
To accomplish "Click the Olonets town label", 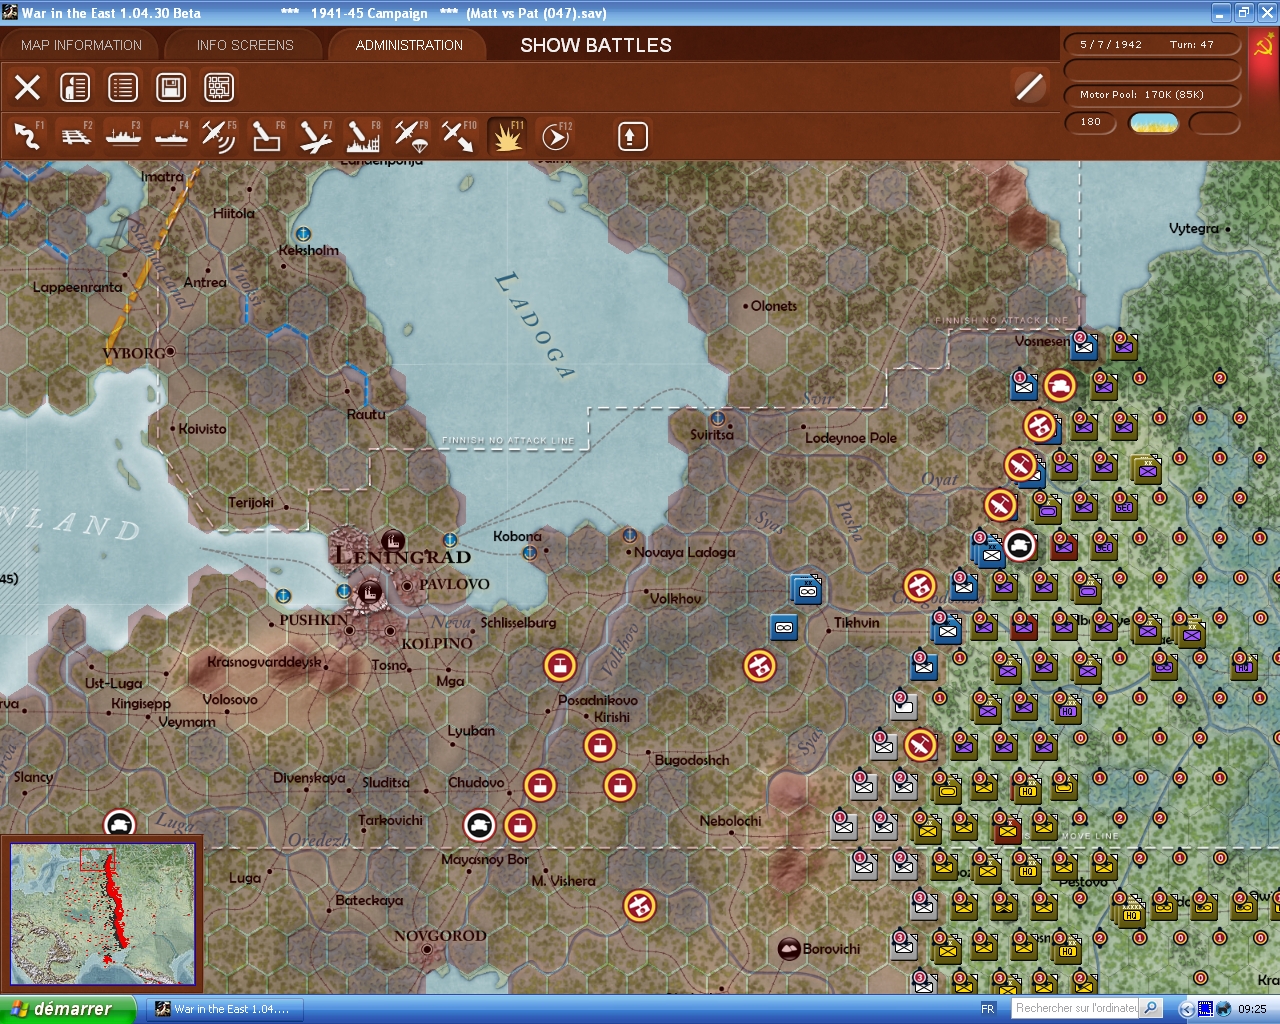I will click(774, 306).
